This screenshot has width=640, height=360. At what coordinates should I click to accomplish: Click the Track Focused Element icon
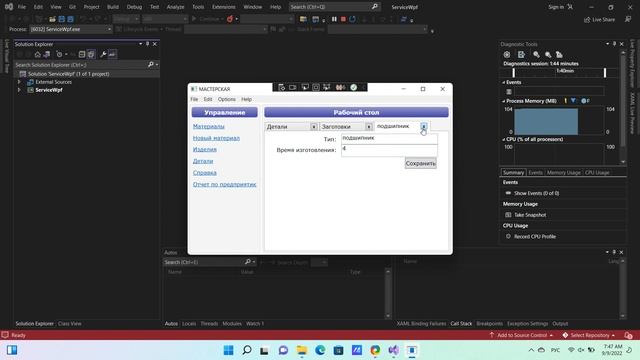pyautogui.click(x=327, y=87)
